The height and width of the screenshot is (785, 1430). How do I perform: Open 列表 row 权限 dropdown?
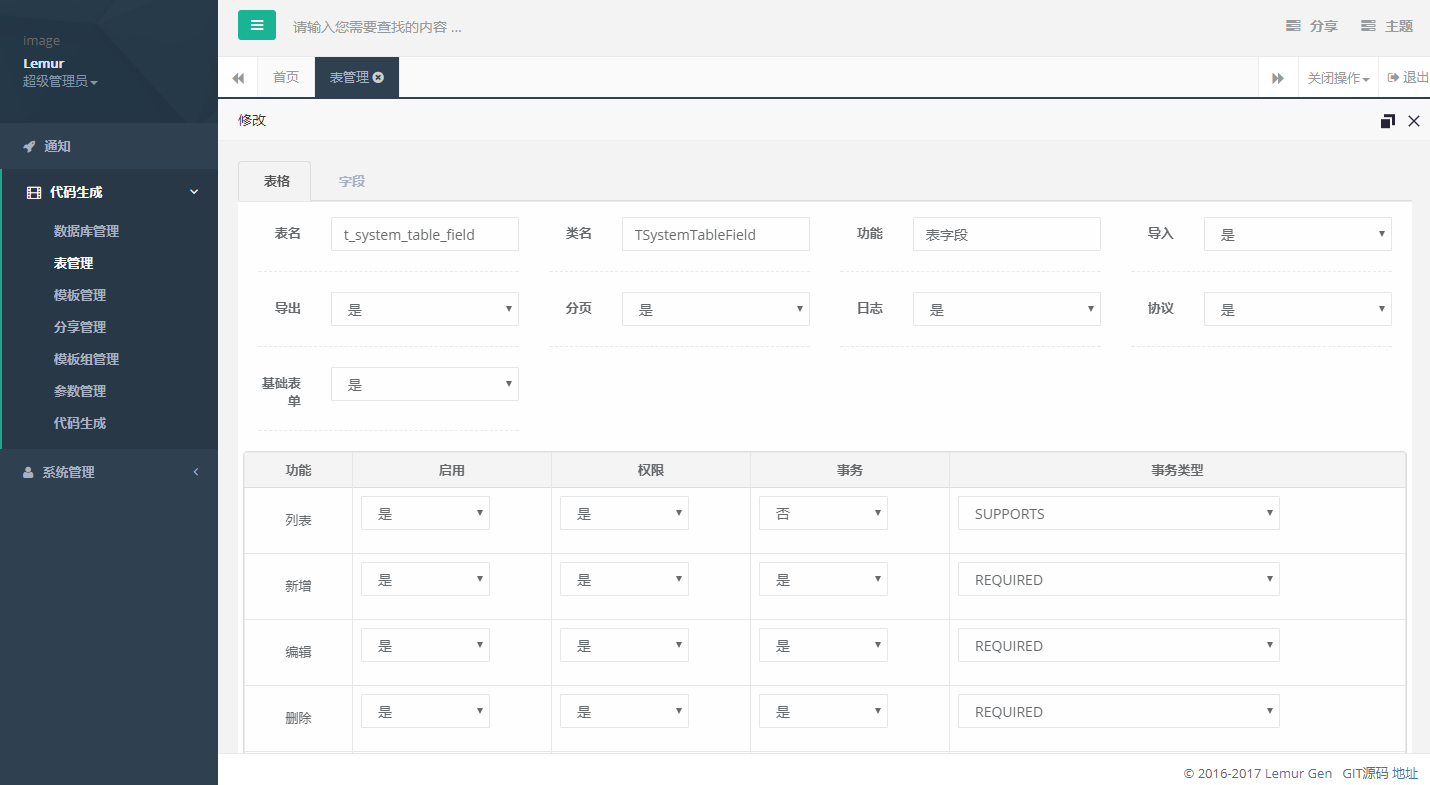click(624, 513)
